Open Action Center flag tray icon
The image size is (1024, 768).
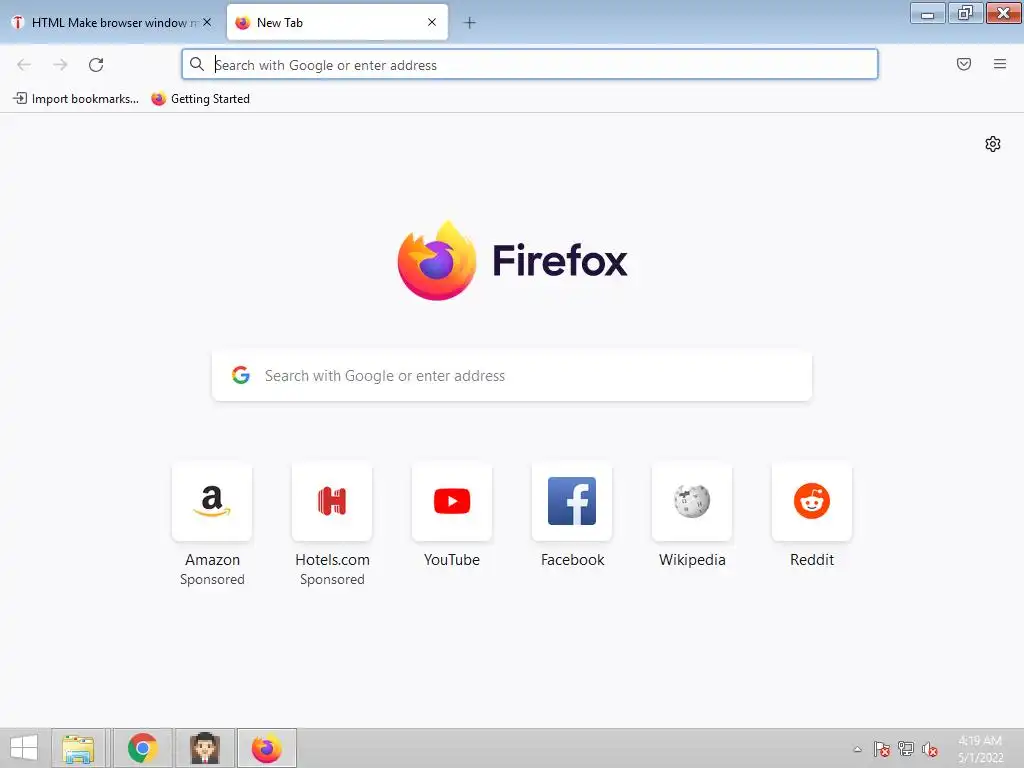[x=882, y=749]
